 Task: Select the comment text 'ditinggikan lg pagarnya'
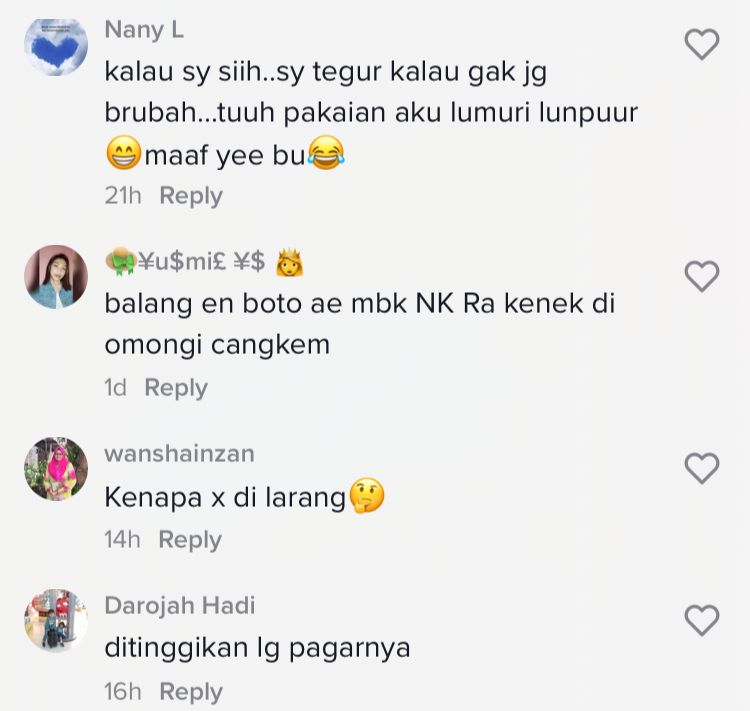tap(257, 649)
